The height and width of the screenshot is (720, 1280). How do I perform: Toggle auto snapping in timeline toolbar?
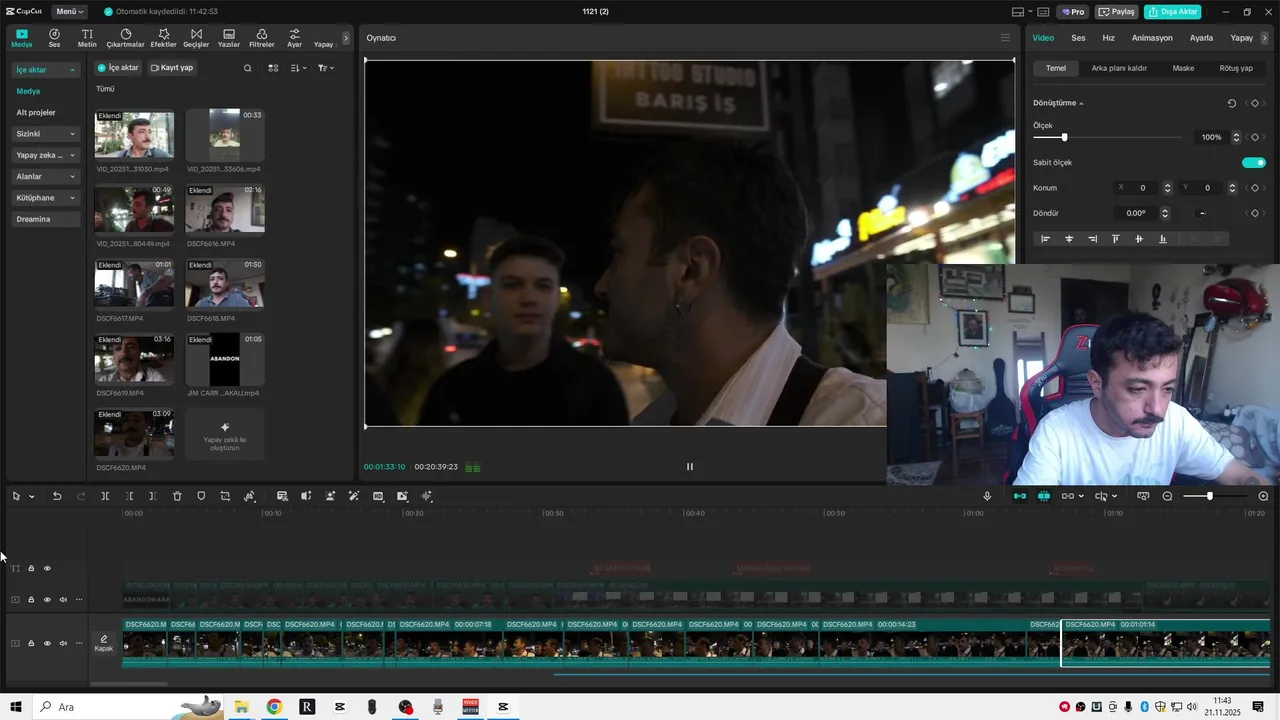tap(1044, 496)
